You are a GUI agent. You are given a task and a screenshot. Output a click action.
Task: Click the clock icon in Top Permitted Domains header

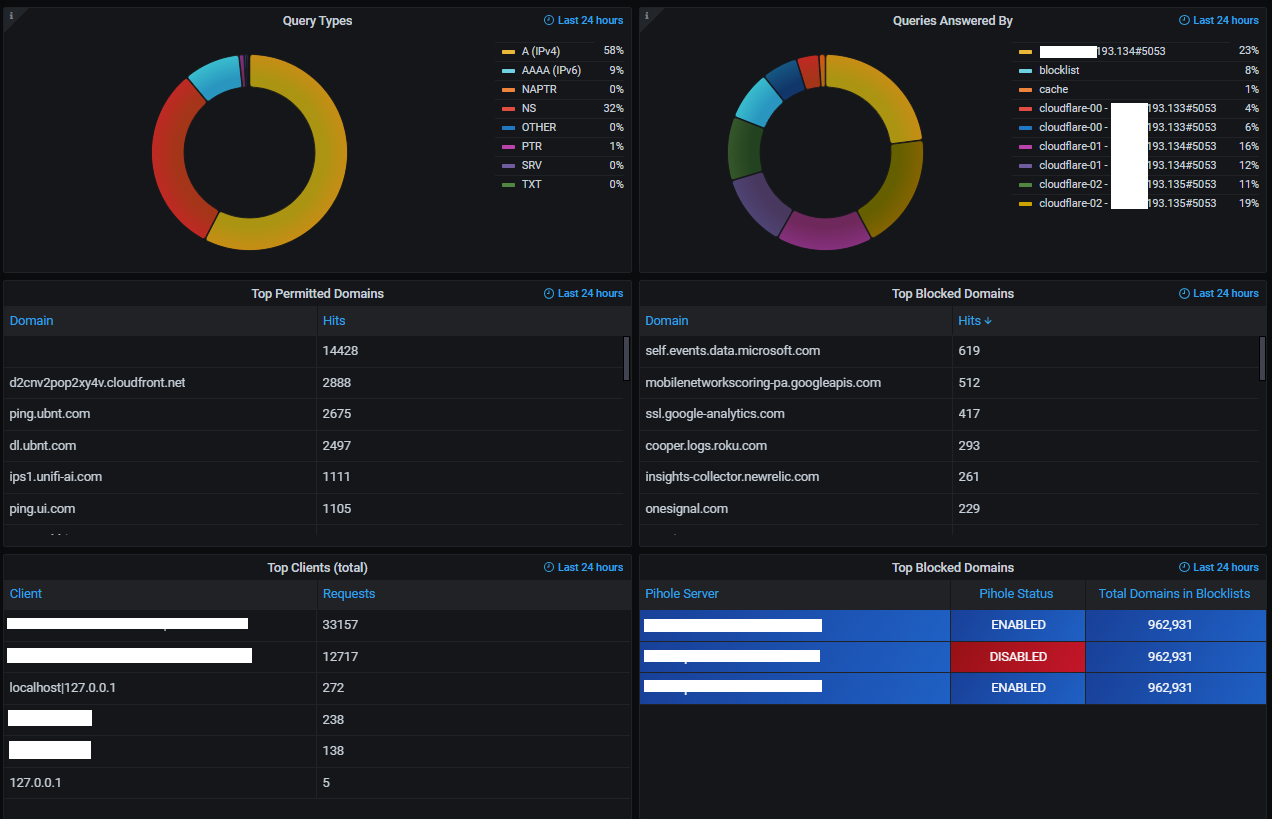click(x=549, y=294)
